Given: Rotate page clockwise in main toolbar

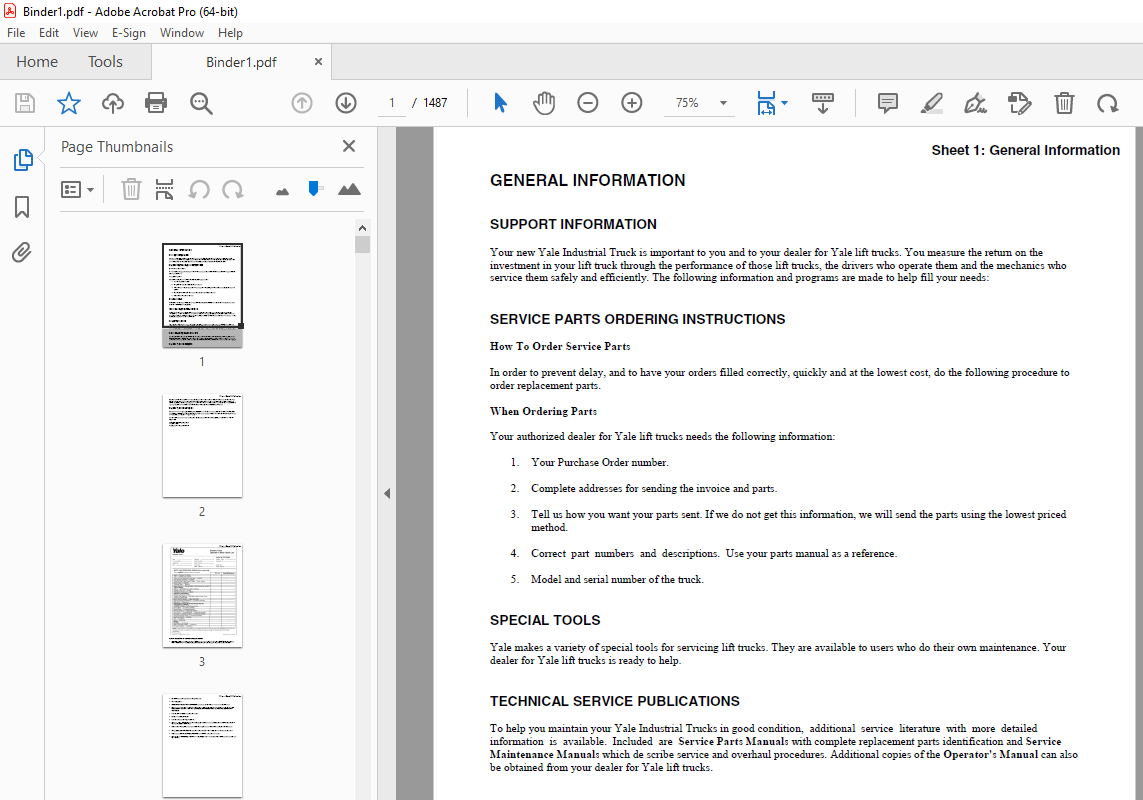Looking at the screenshot, I should pos(1107,103).
